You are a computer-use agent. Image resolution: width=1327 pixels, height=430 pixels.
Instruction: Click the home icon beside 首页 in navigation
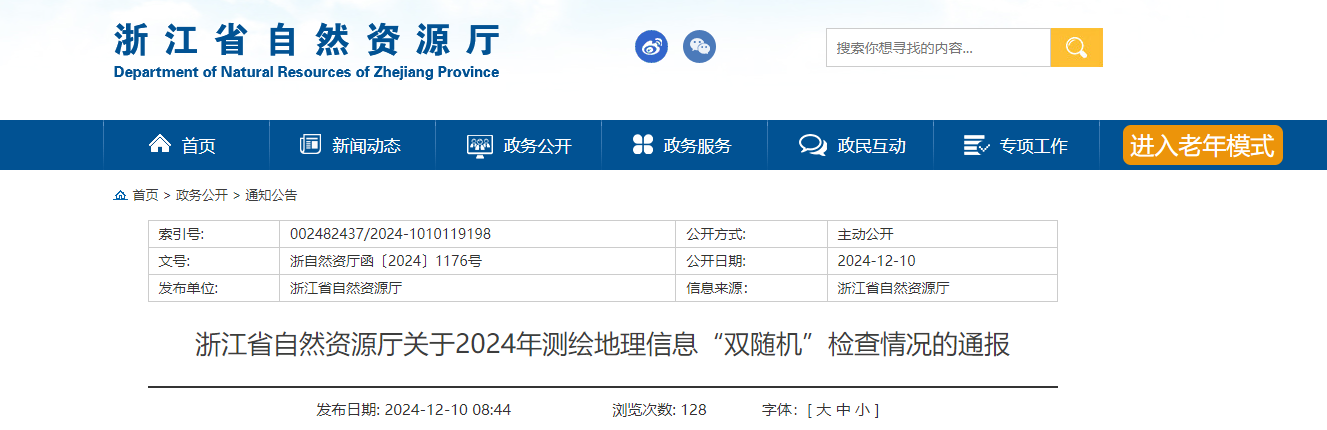pyautogui.click(x=159, y=144)
